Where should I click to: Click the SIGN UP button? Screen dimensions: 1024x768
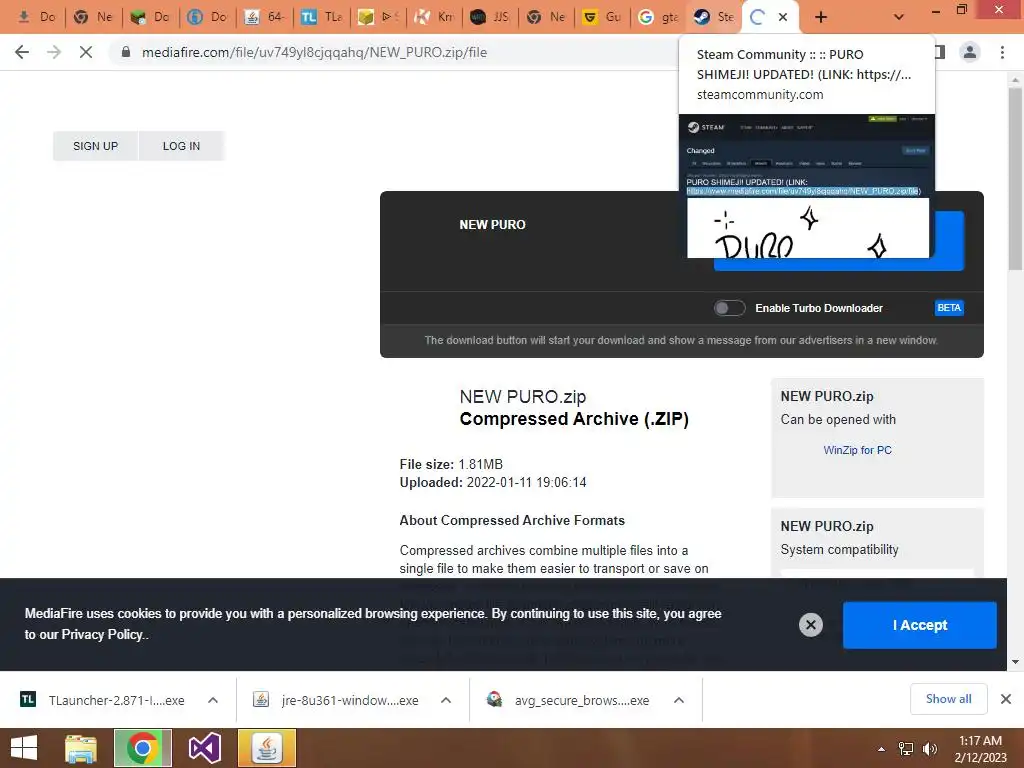[95, 146]
